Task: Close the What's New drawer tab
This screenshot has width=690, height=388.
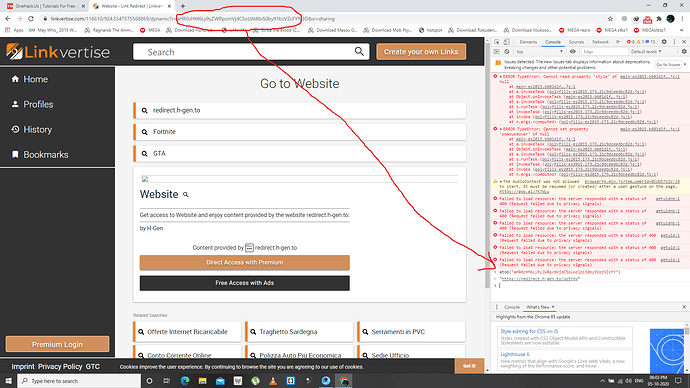Action: tap(553, 307)
